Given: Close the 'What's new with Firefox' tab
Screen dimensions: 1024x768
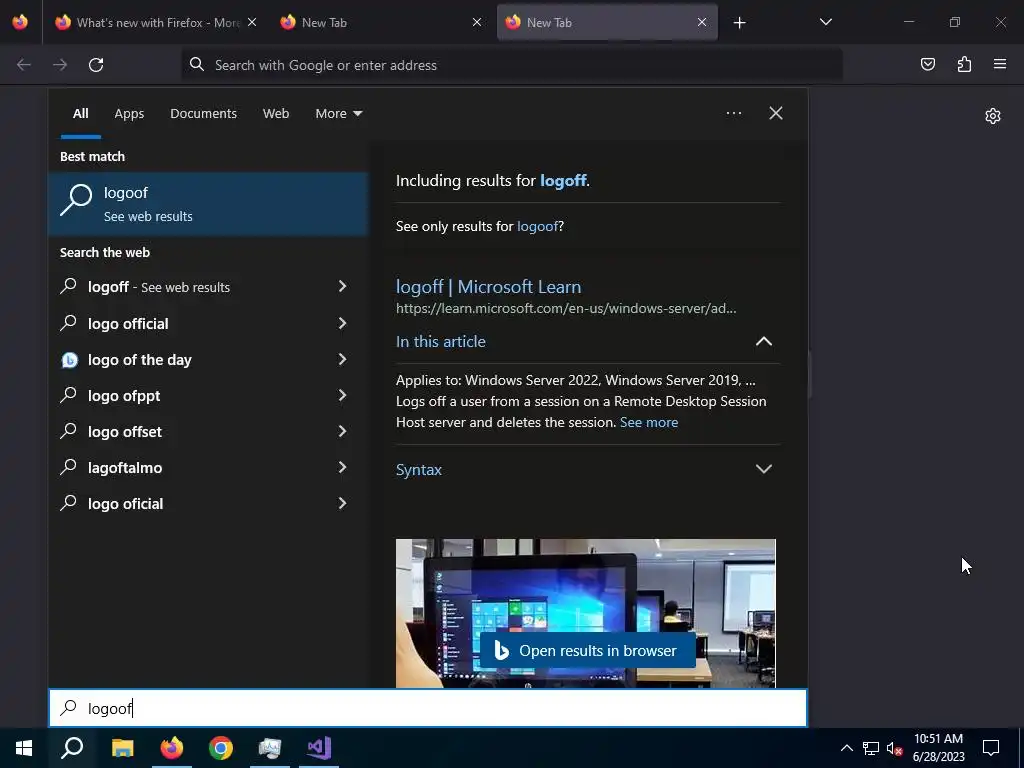Looking at the screenshot, I should point(252,22).
